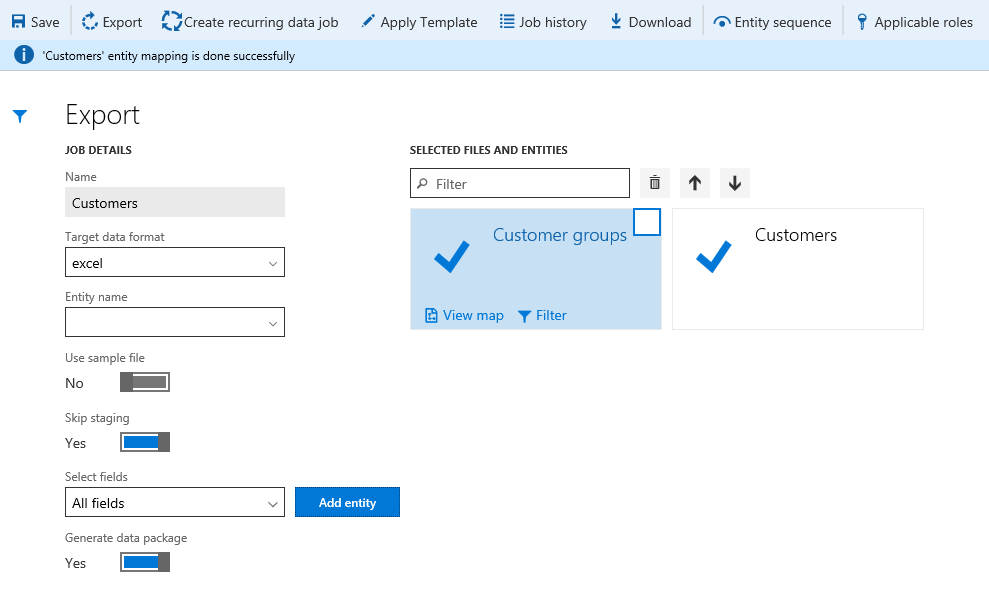This screenshot has width=989, height=593.
Task: Open View map for Customer groups
Action: point(464,315)
